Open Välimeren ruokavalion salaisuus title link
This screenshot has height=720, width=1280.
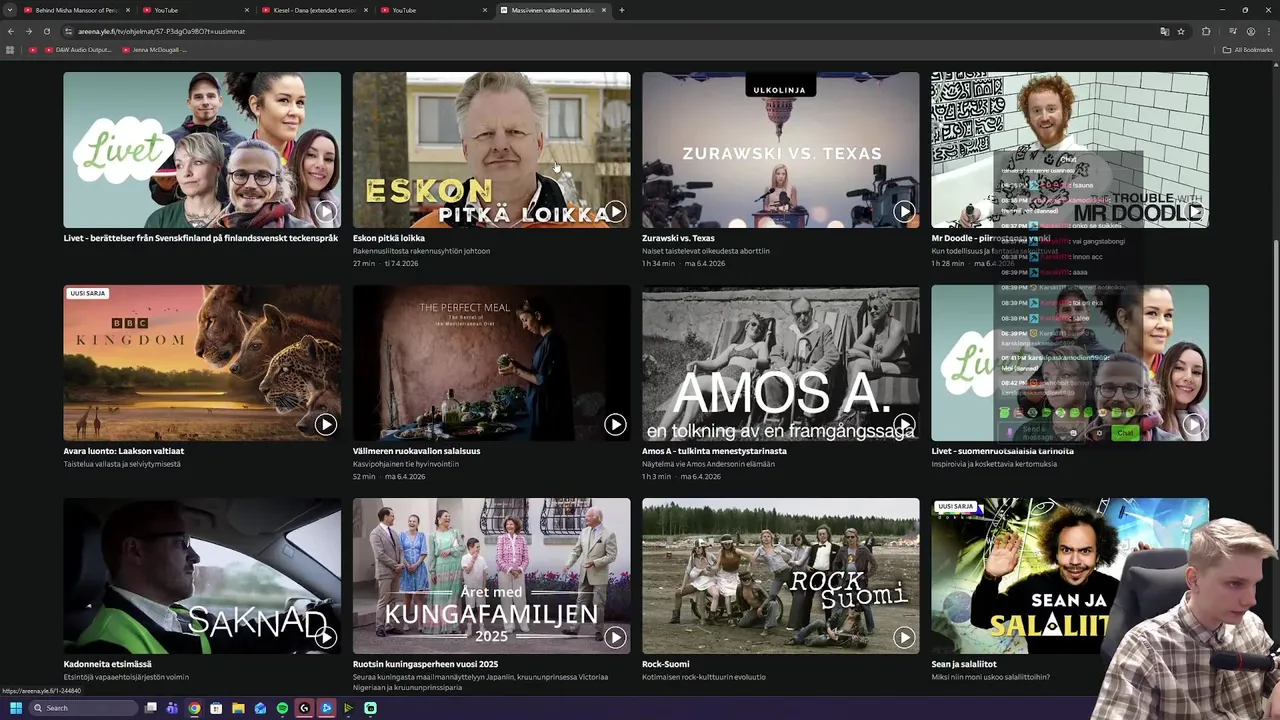(x=417, y=451)
